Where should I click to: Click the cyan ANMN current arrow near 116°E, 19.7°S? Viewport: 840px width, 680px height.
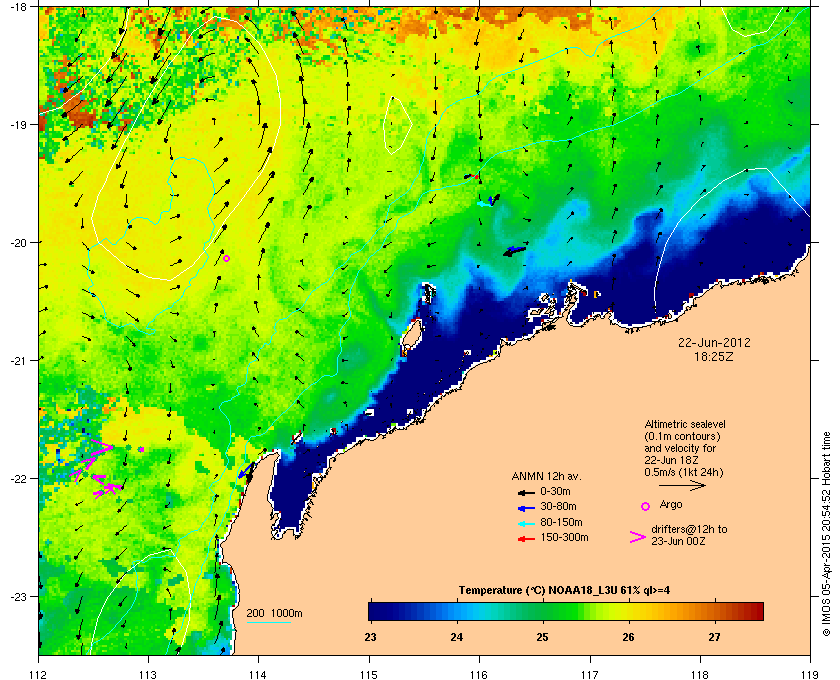click(484, 204)
